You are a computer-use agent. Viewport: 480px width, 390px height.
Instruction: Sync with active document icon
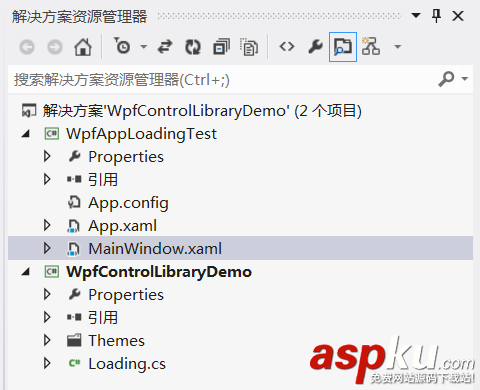point(165,47)
